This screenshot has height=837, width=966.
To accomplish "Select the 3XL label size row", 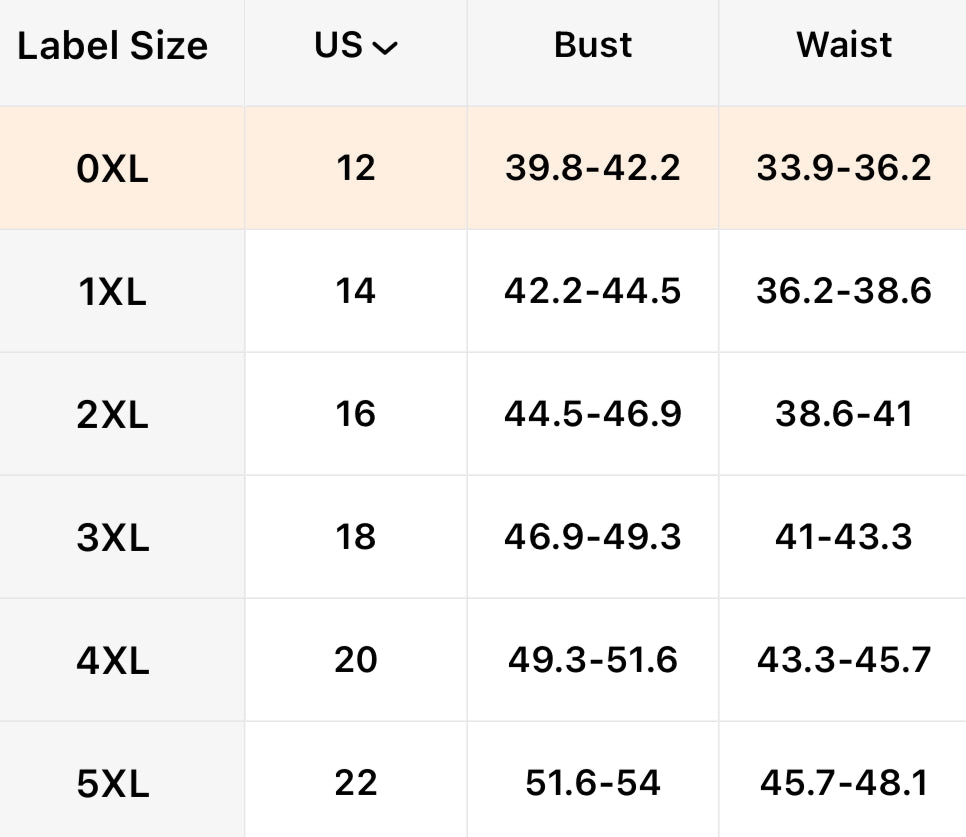I will 112,538.
